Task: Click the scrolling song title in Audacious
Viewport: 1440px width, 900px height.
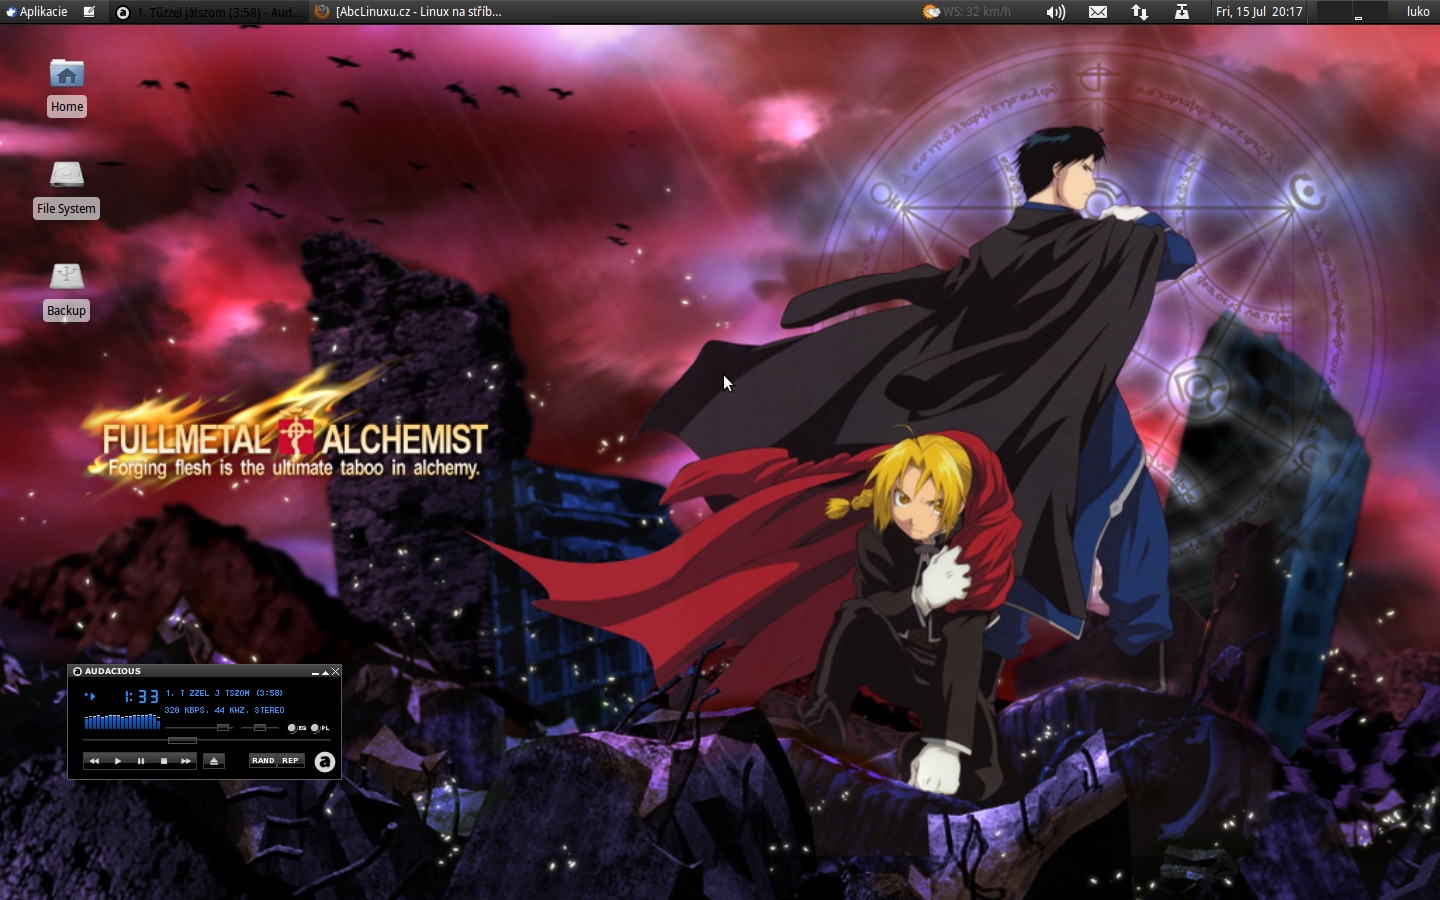Action: point(224,693)
